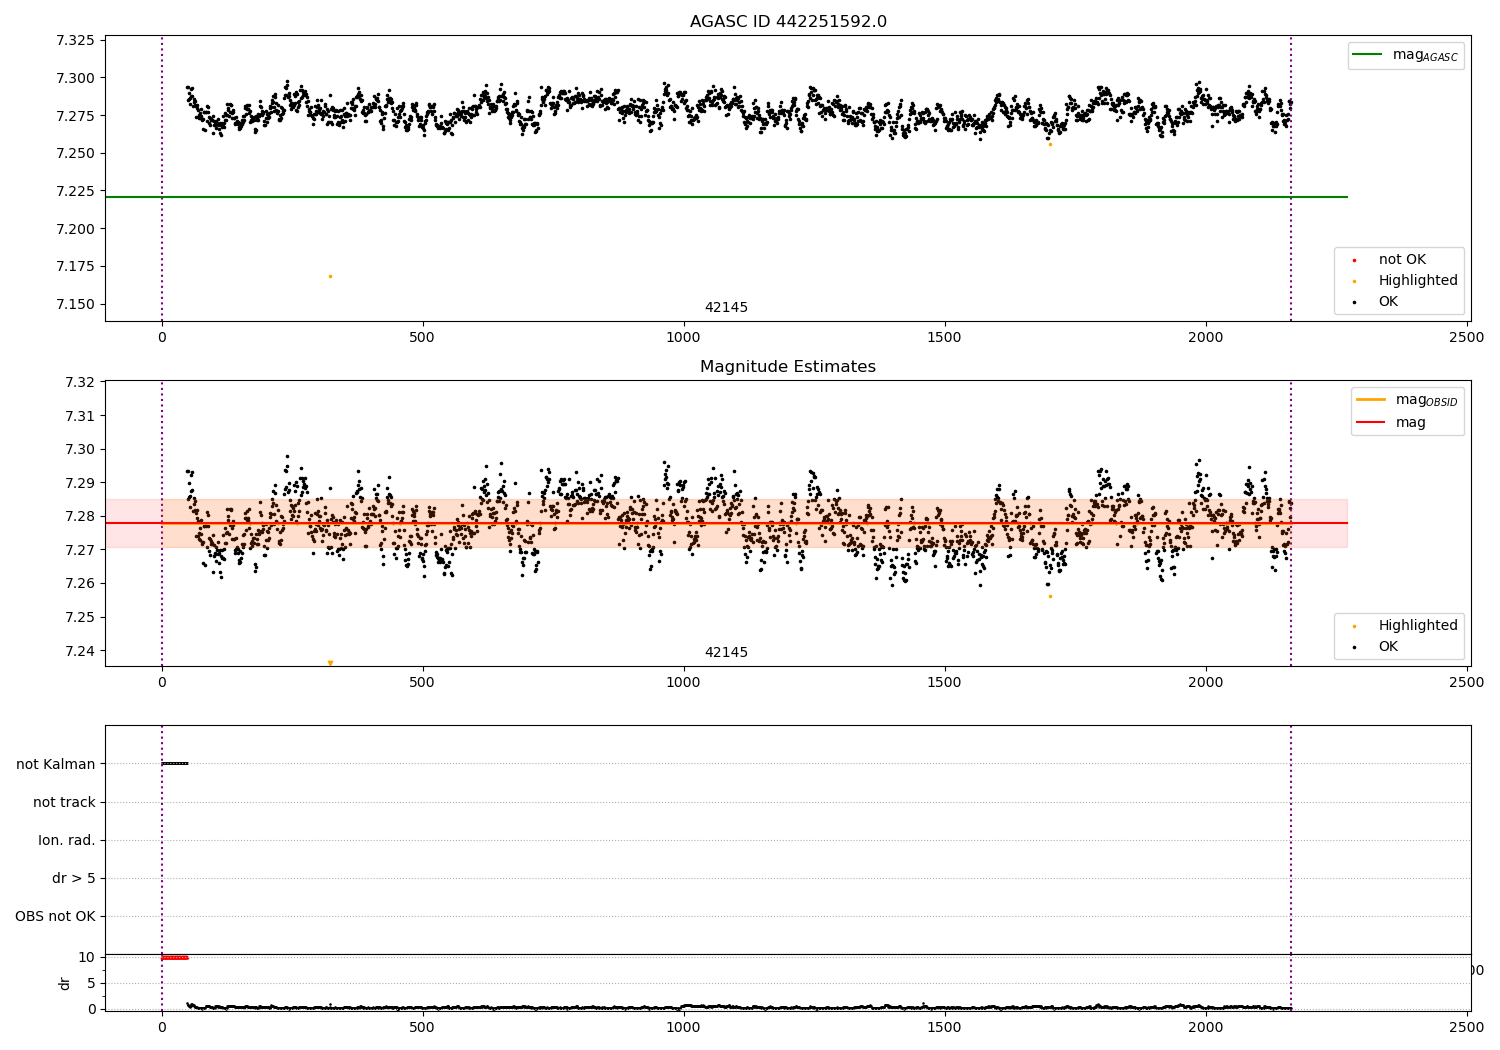Click the green horizontal mag AGASC line
This screenshot has width=1500, height=1050.
726,197
